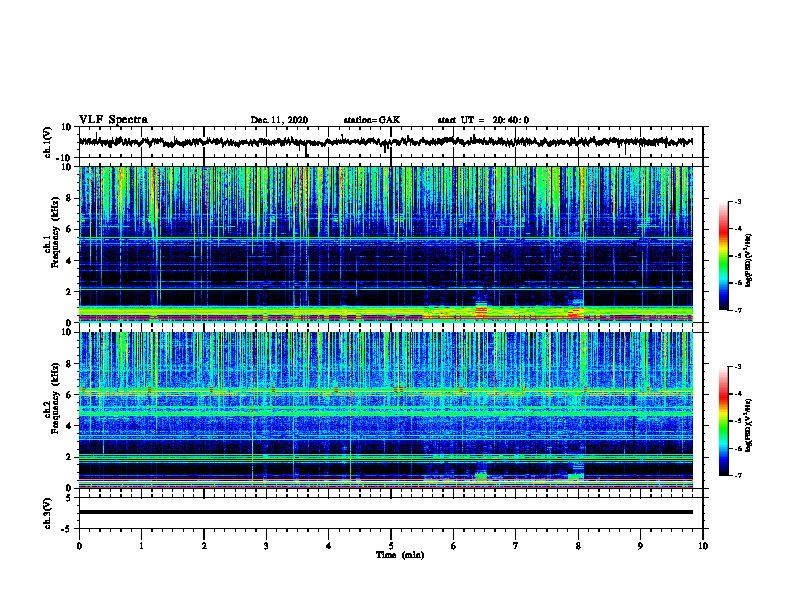Click the "8" kHz tick on ch.1 frequency axis
Viewport: 792px width, 612px height.
click(x=70, y=198)
